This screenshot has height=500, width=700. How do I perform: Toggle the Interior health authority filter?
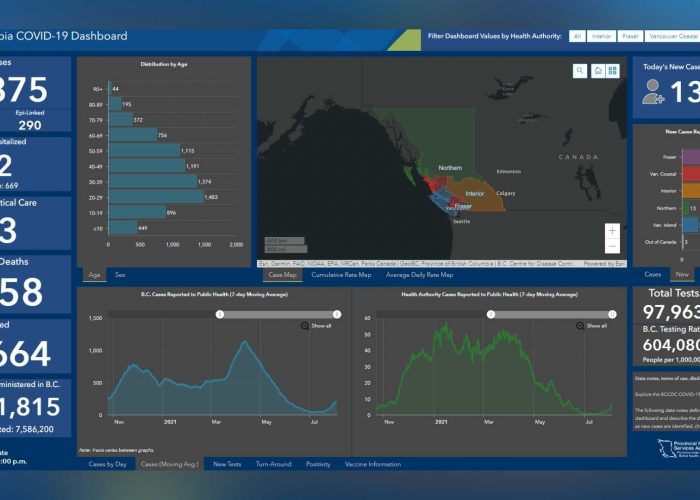point(603,36)
